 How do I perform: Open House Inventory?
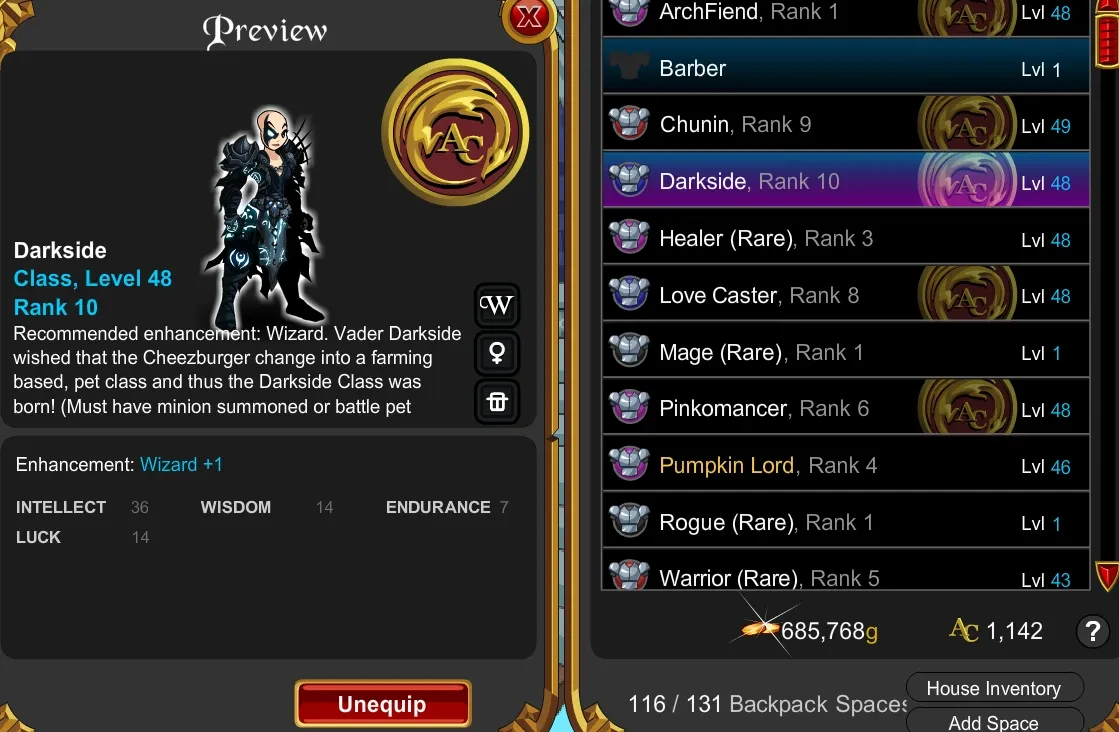click(994, 688)
